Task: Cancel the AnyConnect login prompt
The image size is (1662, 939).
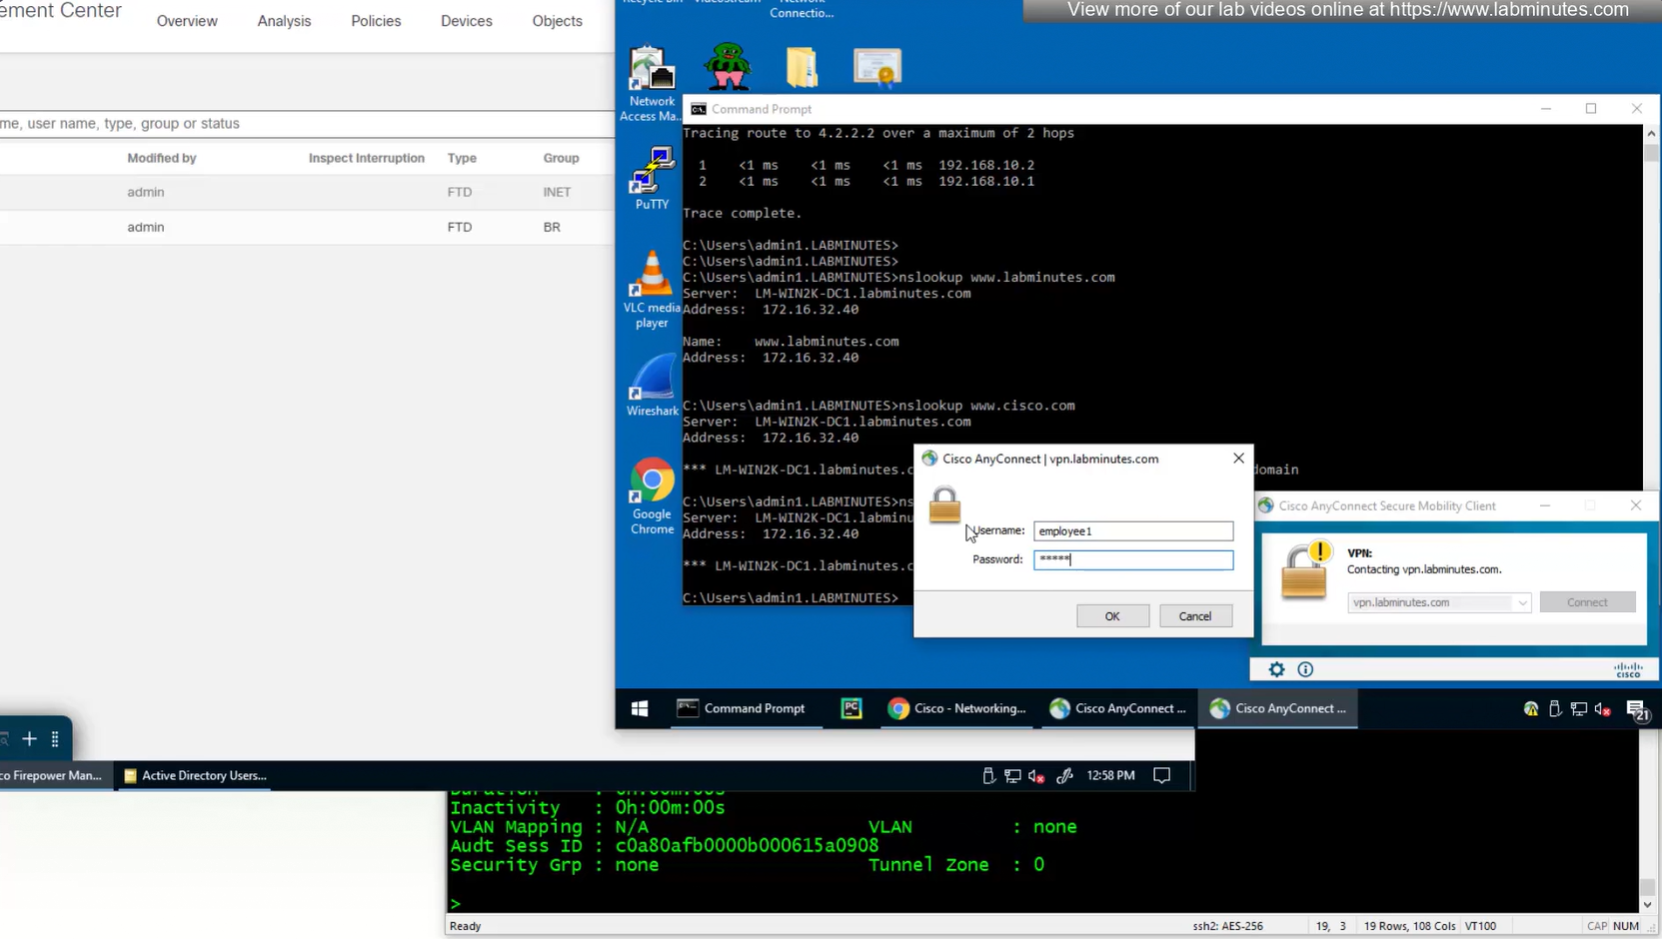Action: 1194,616
